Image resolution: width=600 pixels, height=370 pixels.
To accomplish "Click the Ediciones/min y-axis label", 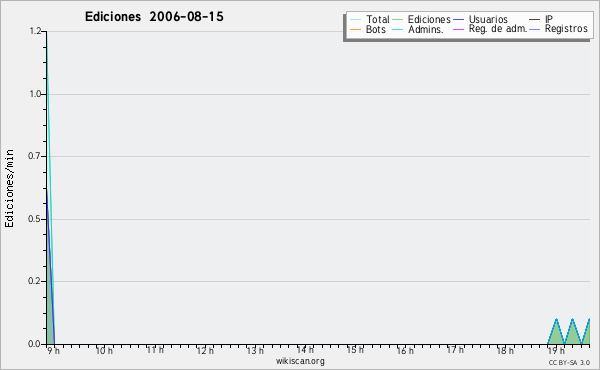I will pyautogui.click(x=9, y=188).
